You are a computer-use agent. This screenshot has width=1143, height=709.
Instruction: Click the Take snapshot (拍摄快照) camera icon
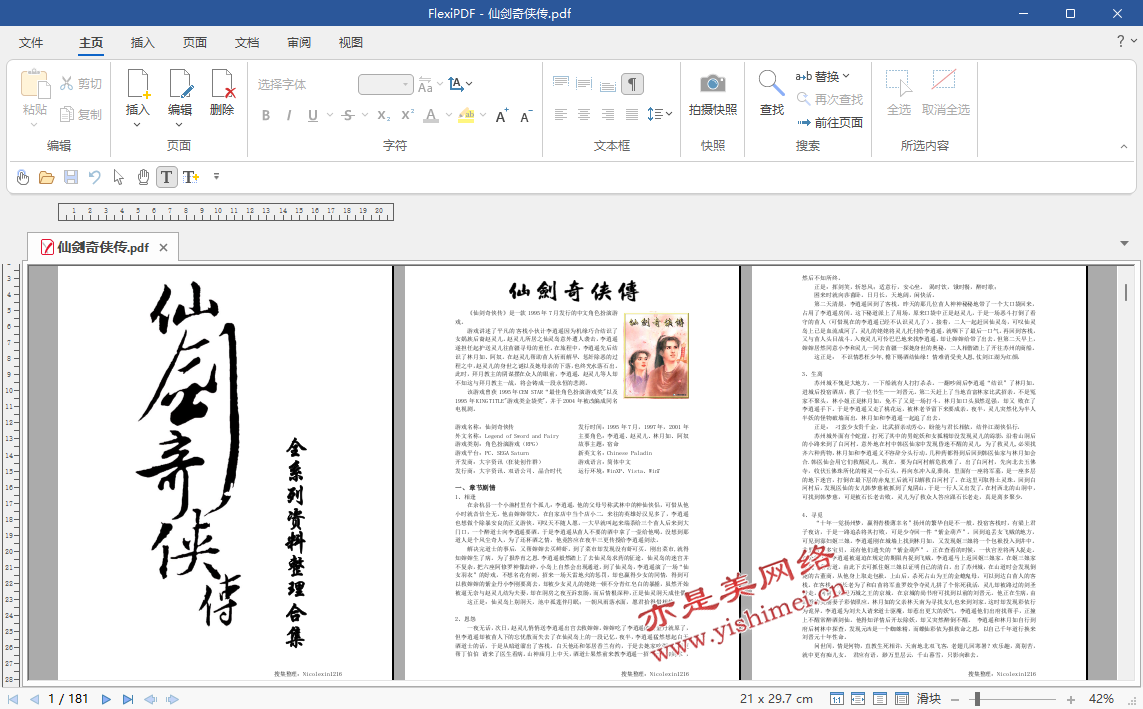[x=712, y=83]
